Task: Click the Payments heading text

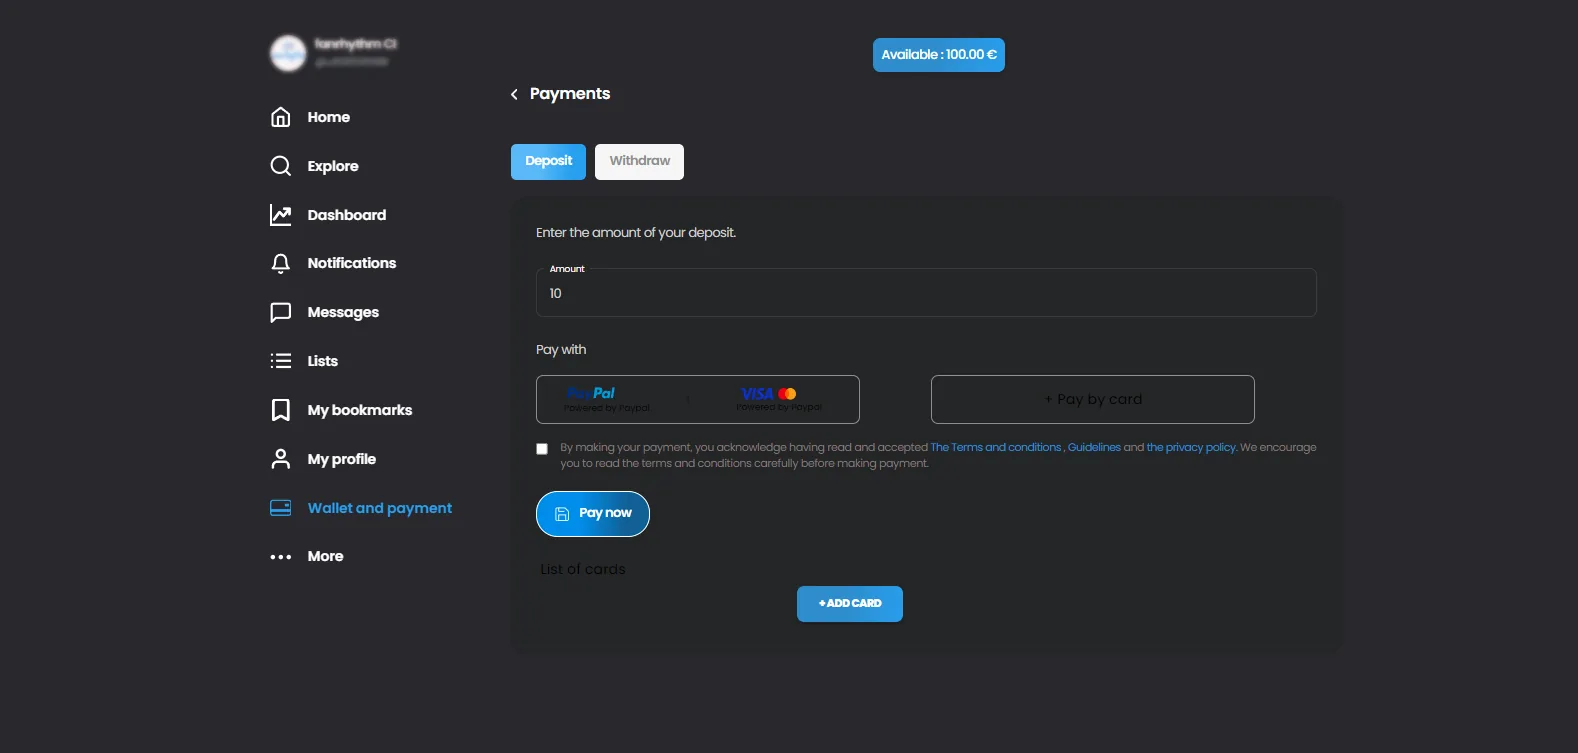Action: click(x=570, y=94)
